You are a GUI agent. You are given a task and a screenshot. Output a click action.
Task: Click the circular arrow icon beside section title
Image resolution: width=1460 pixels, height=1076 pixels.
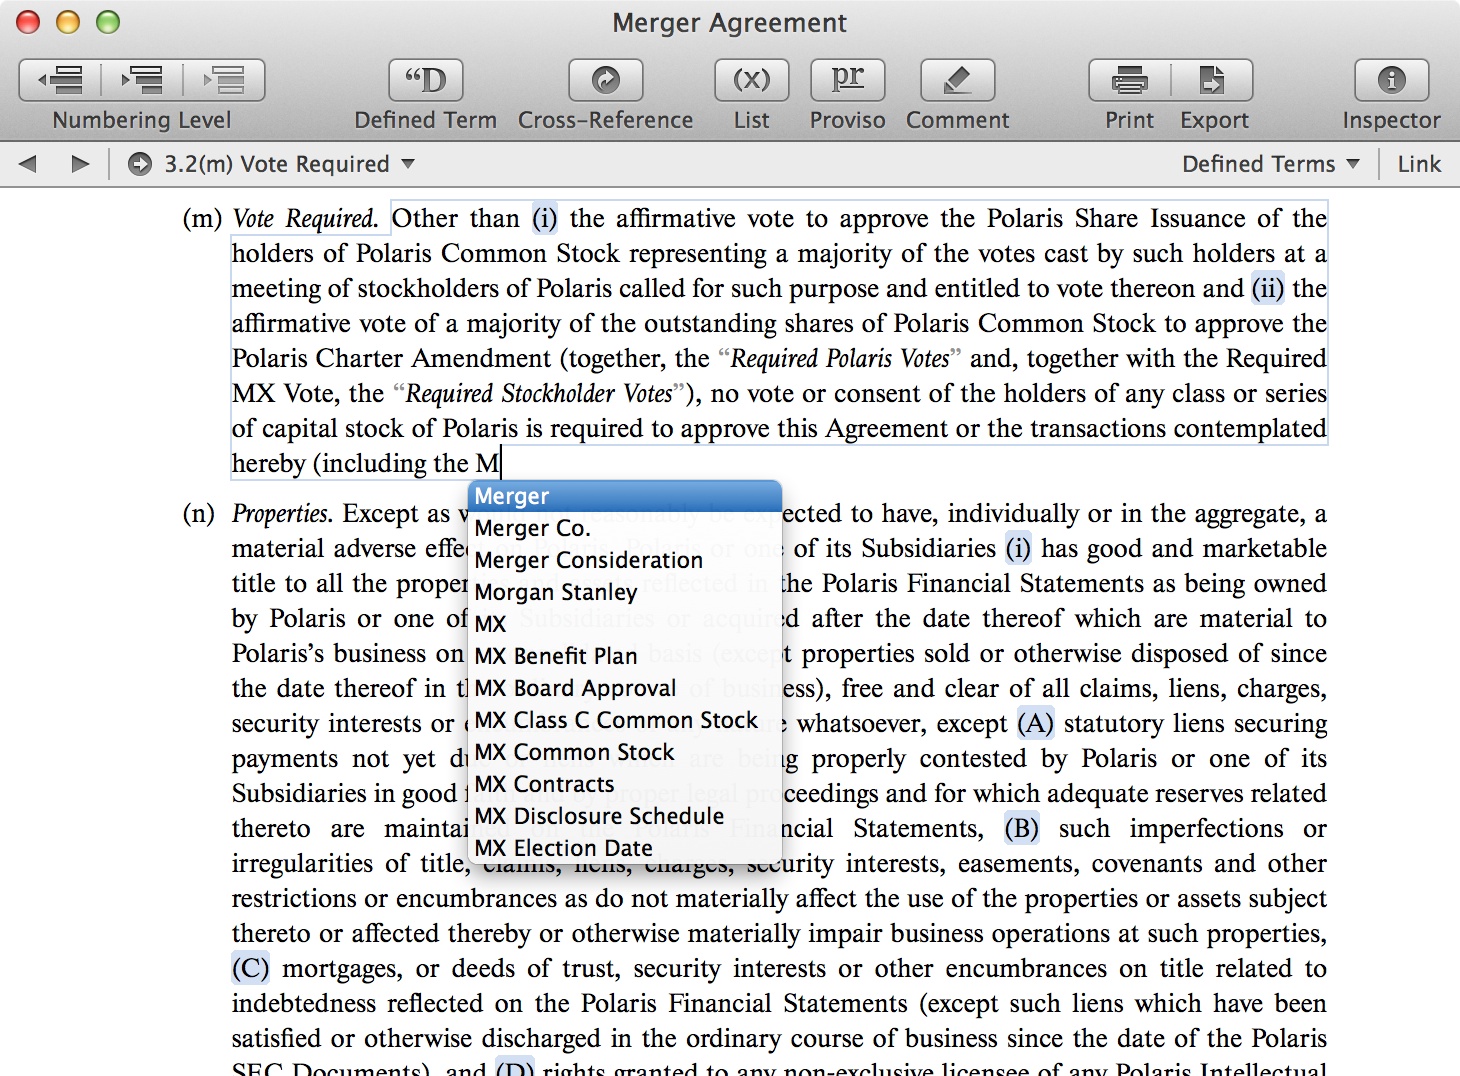coord(140,164)
